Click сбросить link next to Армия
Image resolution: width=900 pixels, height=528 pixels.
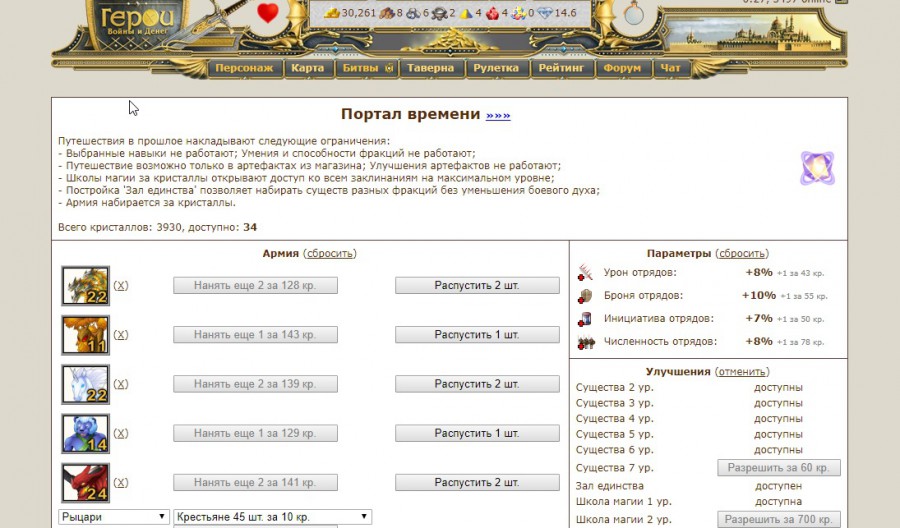pos(330,254)
